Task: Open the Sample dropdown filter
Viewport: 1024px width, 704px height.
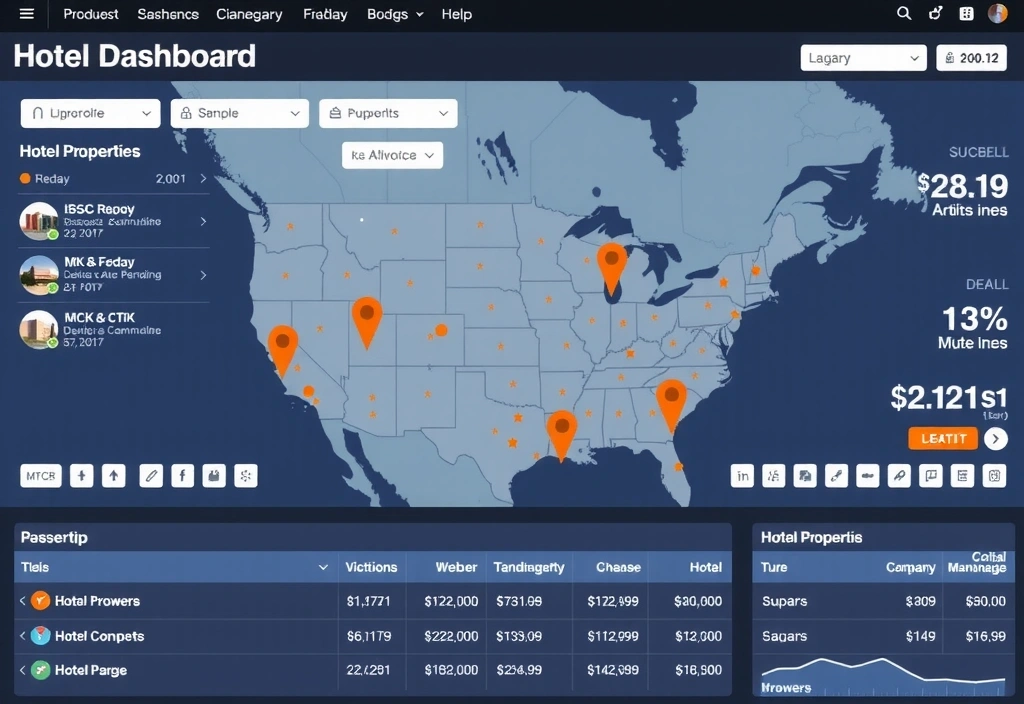Action: click(x=239, y=113)
